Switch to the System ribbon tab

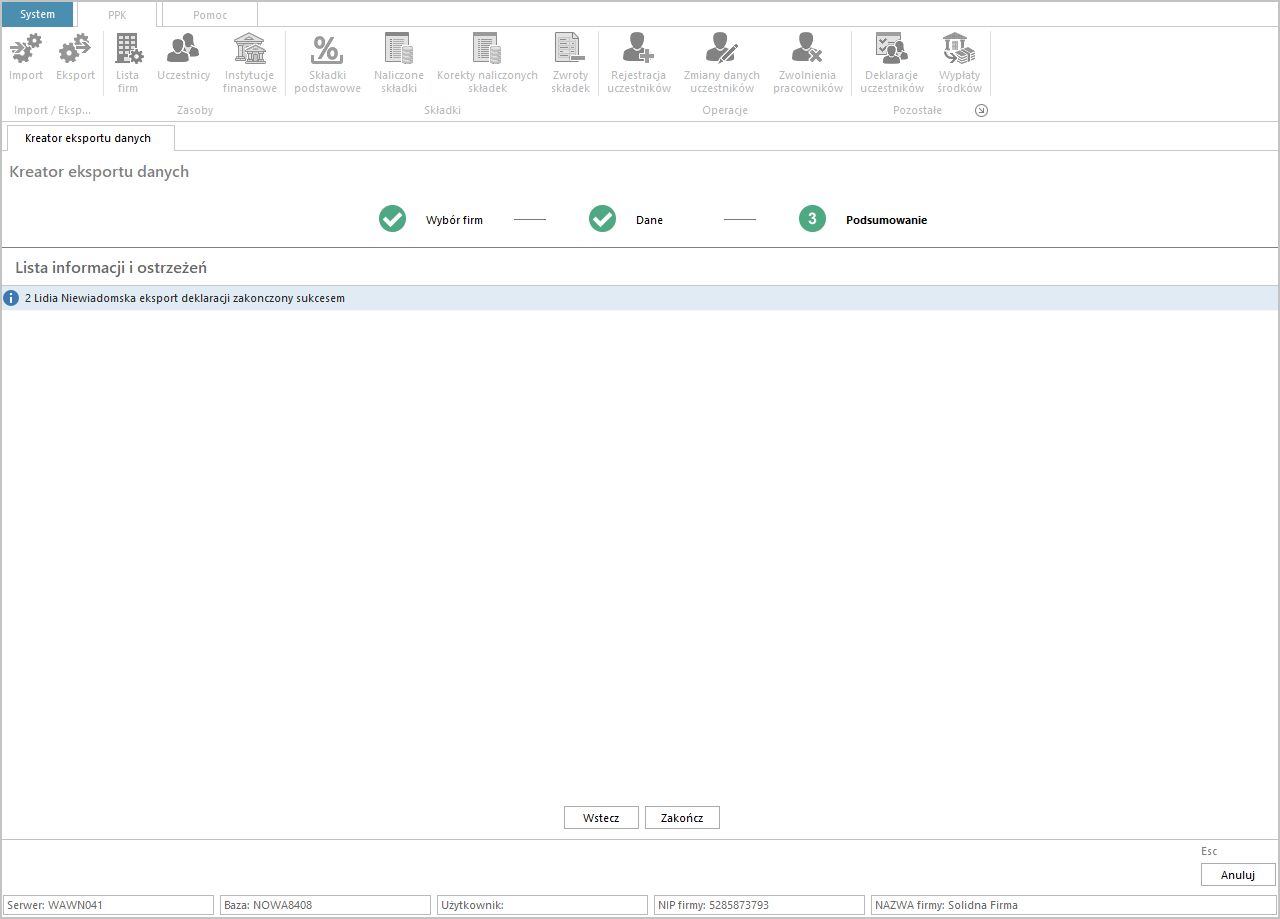click(38, 14)
